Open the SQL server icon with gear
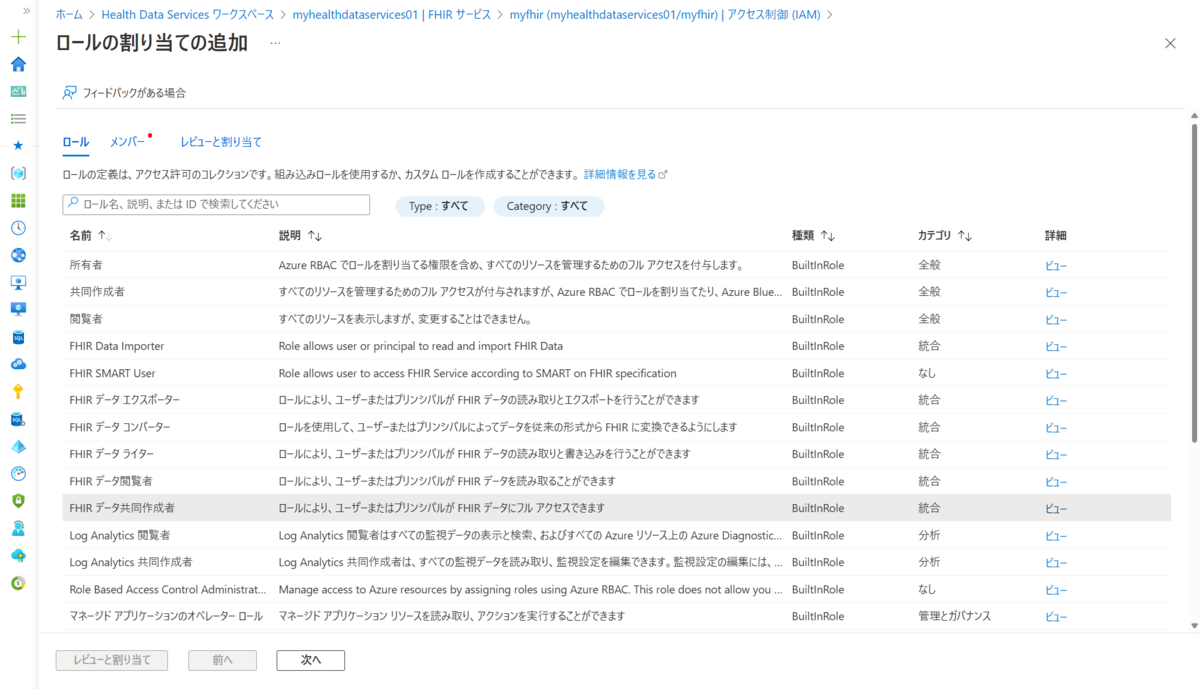Viewport: 1200px width, 689px height. [x=18, y=418]
